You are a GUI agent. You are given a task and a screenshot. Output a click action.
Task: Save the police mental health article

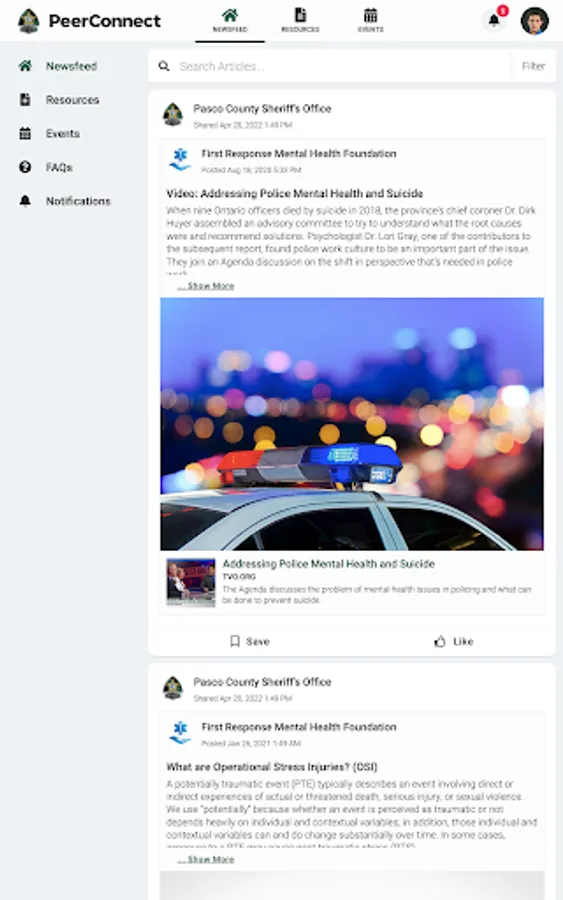coord(250,641)
